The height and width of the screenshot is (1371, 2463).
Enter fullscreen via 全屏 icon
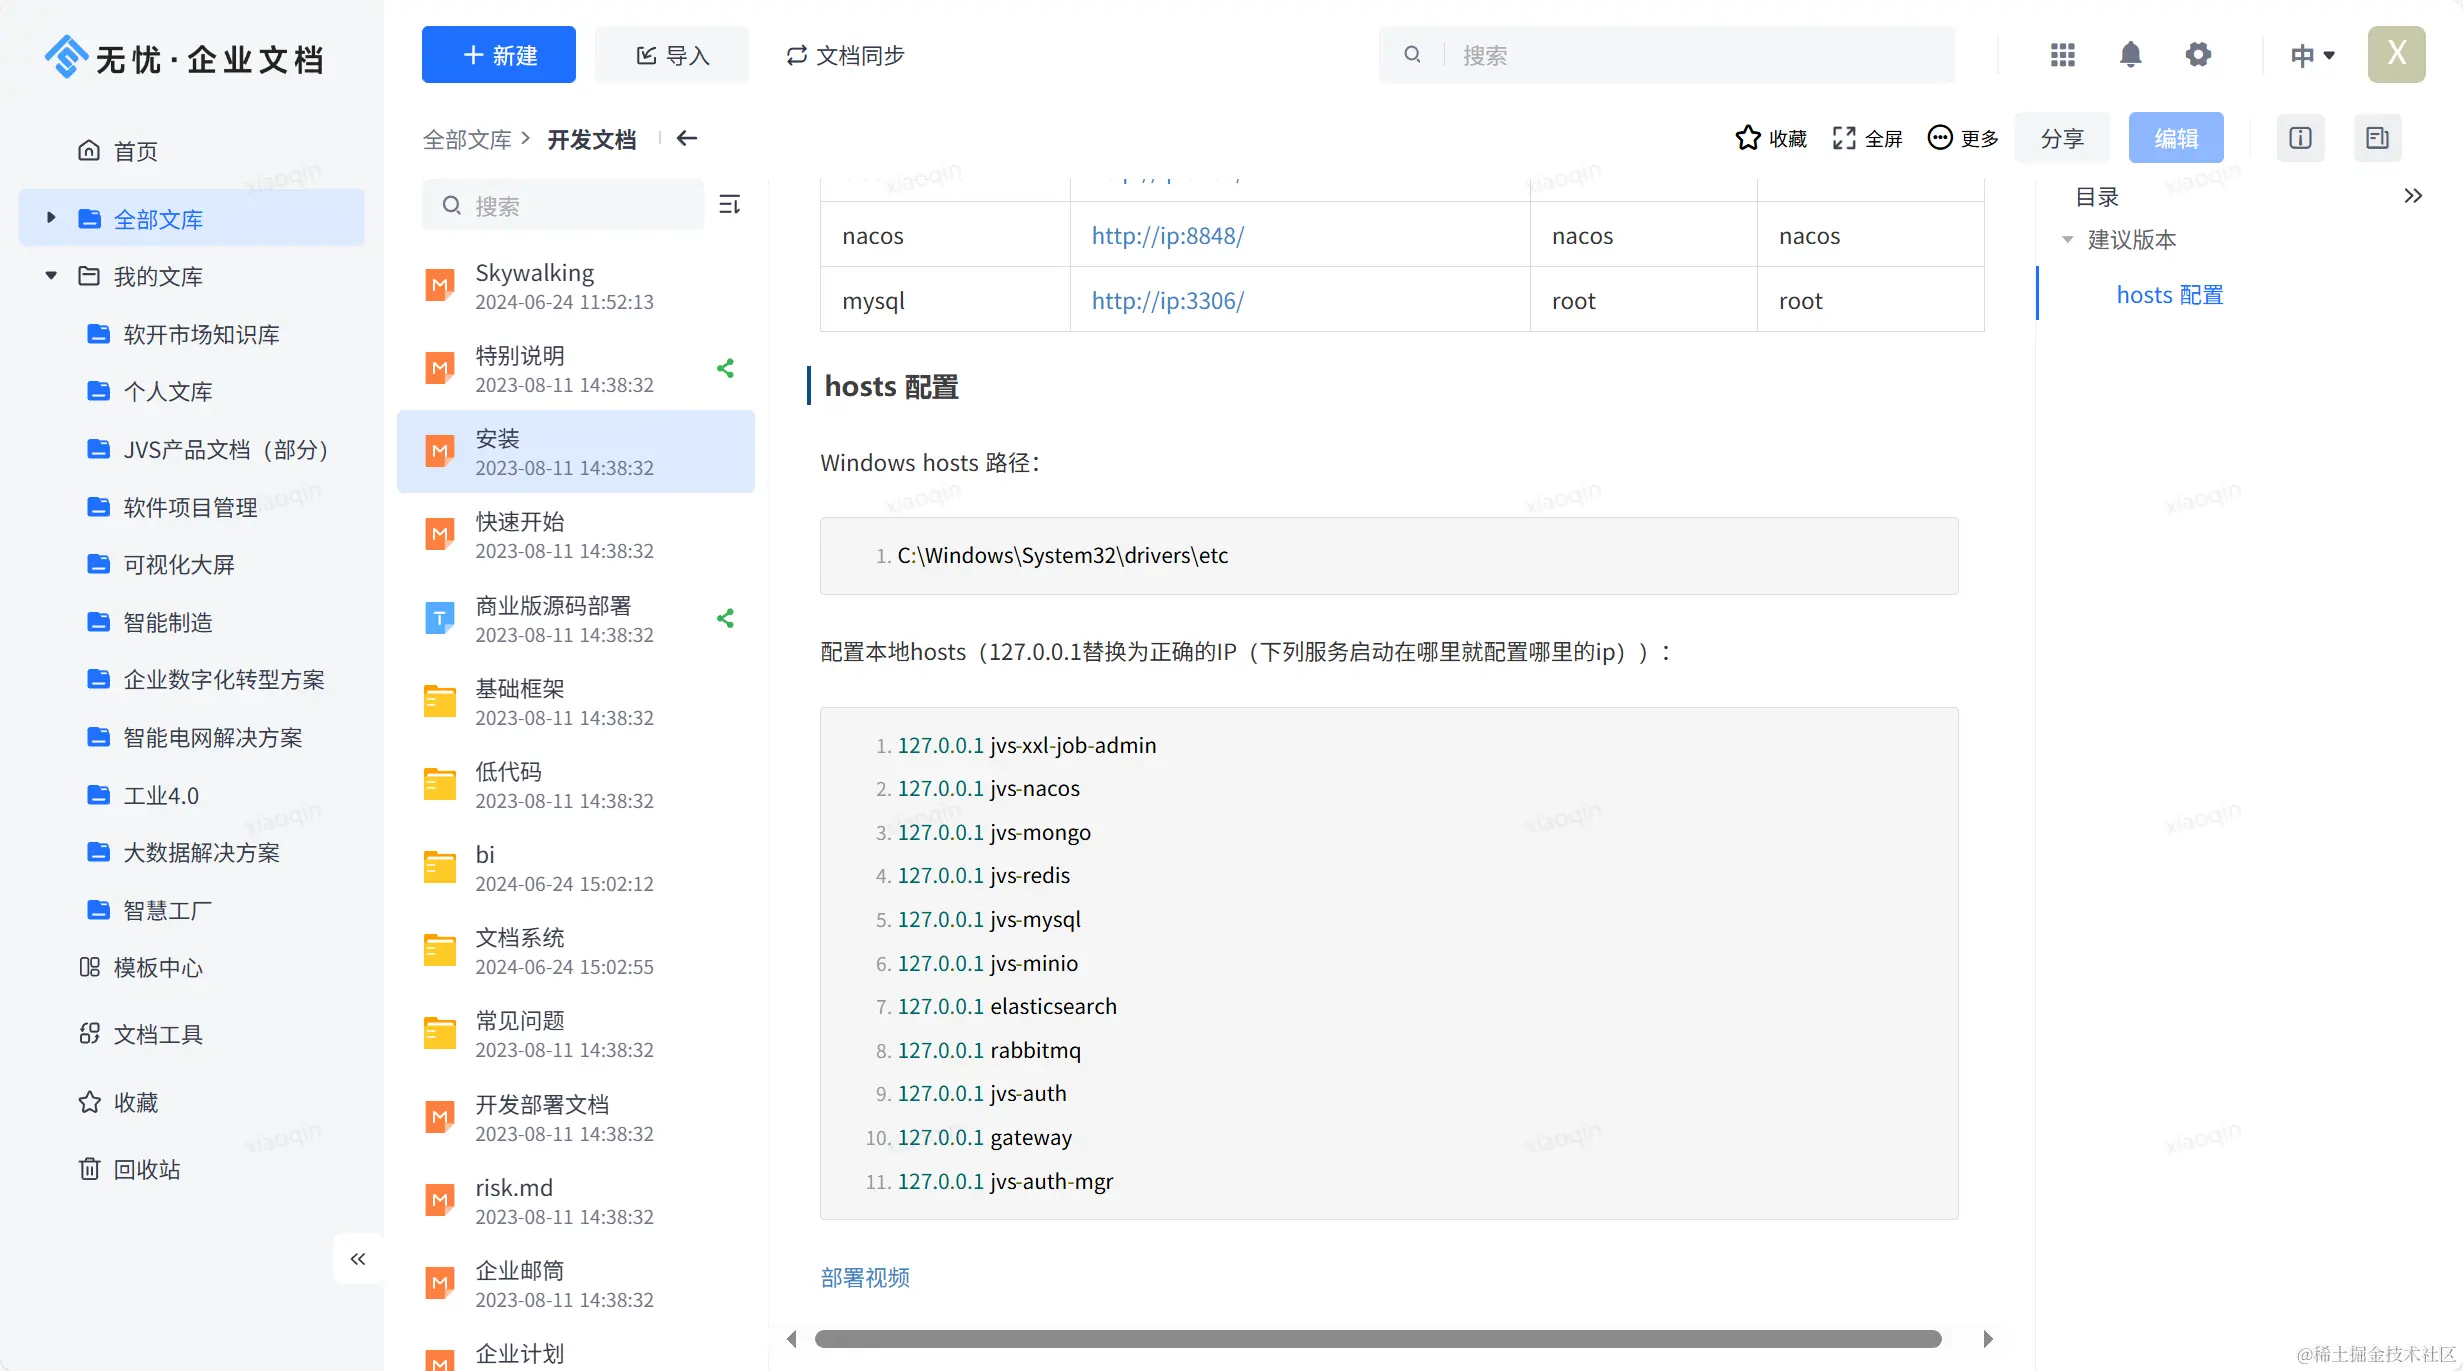1843,138
